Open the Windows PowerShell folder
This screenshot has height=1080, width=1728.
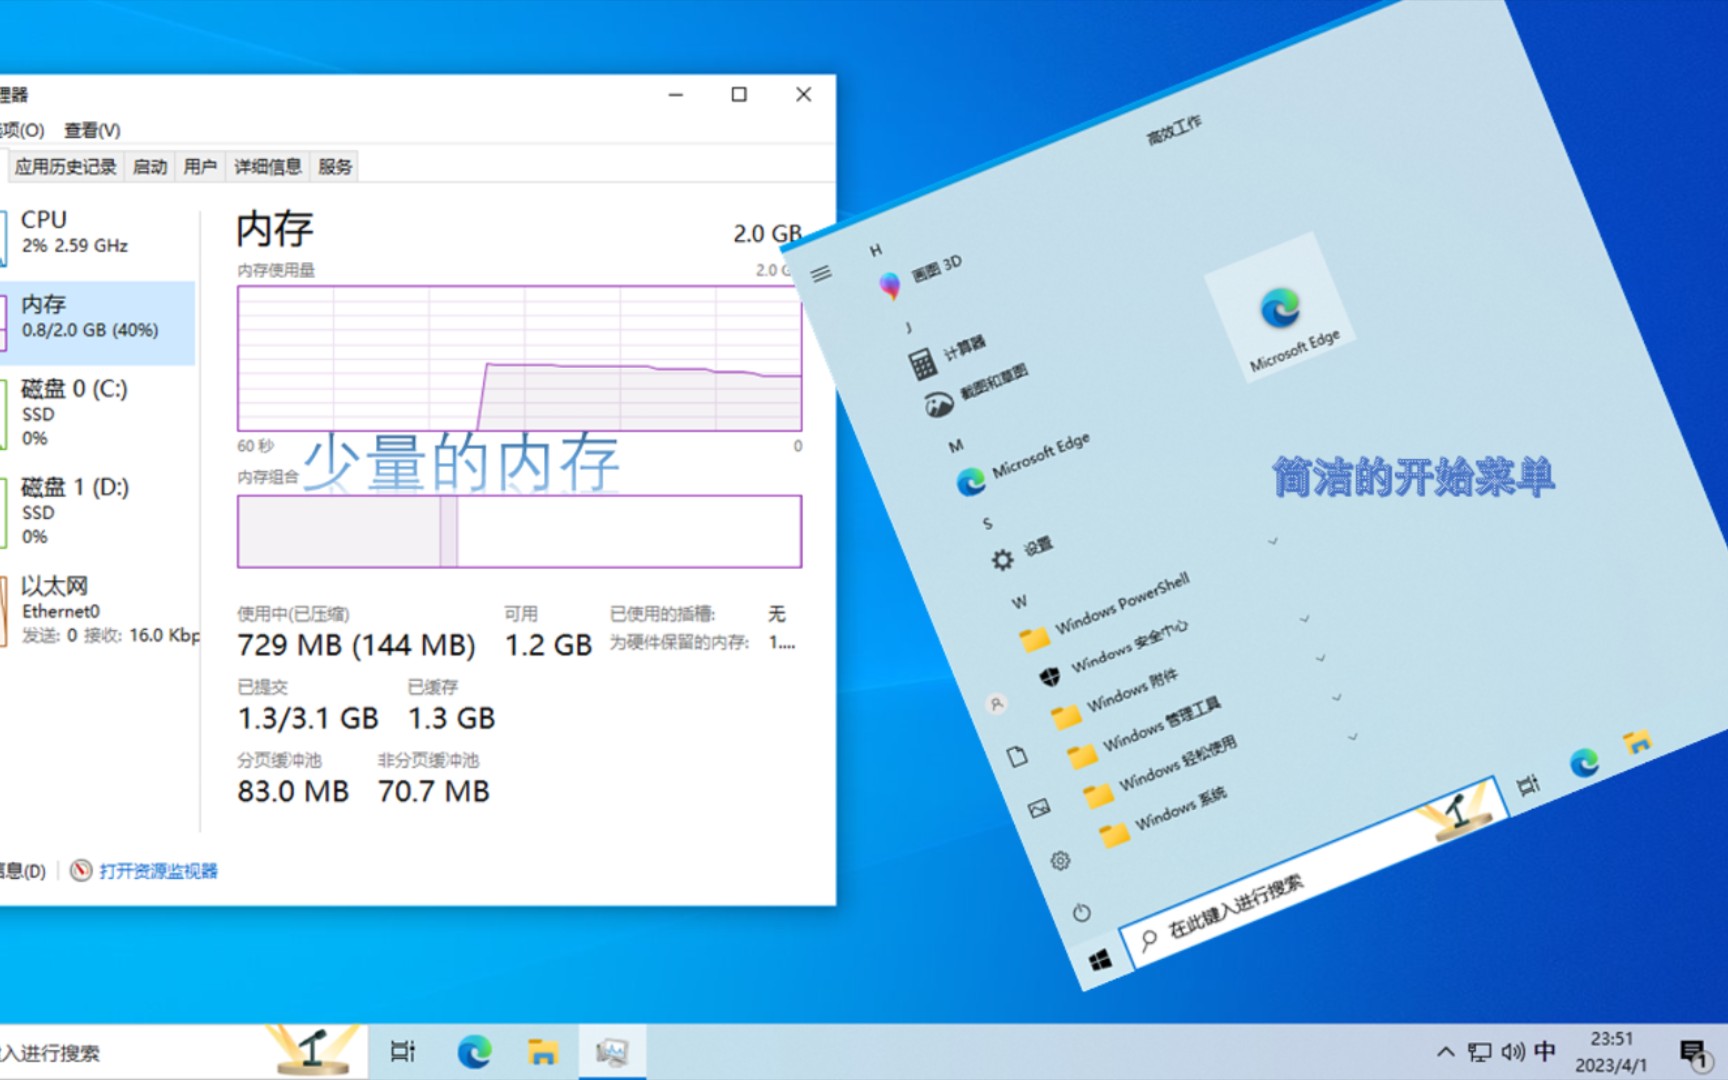coord(1105,612)
